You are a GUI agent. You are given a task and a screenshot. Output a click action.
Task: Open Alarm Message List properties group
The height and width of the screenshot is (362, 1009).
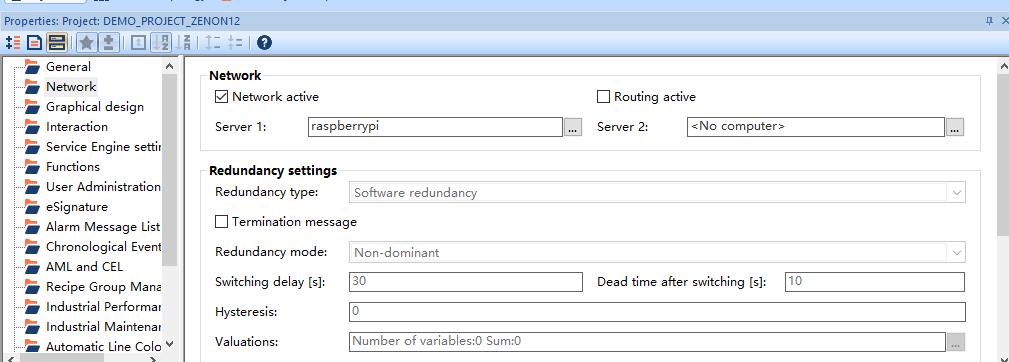[103, 226]
